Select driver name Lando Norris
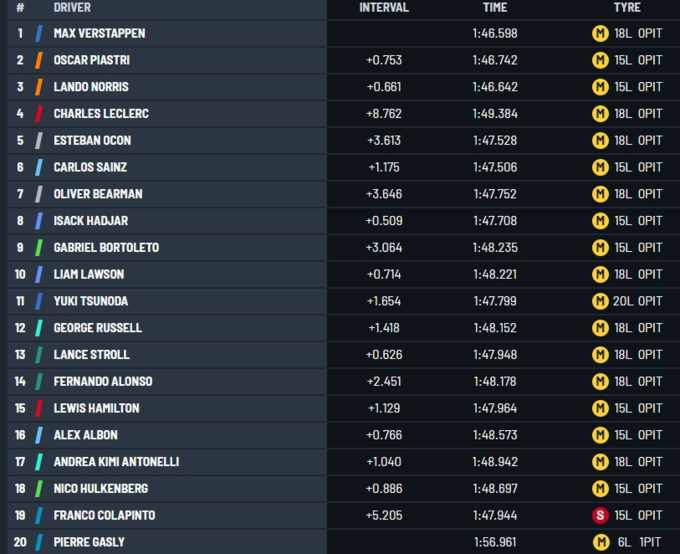 [x=91, y=87]
